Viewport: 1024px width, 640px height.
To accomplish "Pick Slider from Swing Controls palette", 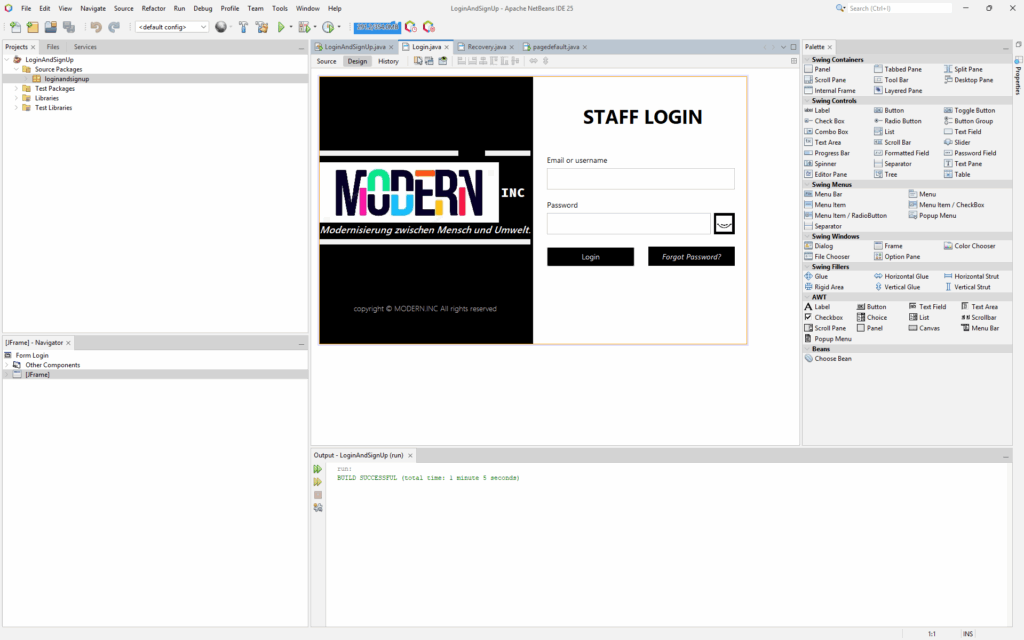I will tap(957, 142).
